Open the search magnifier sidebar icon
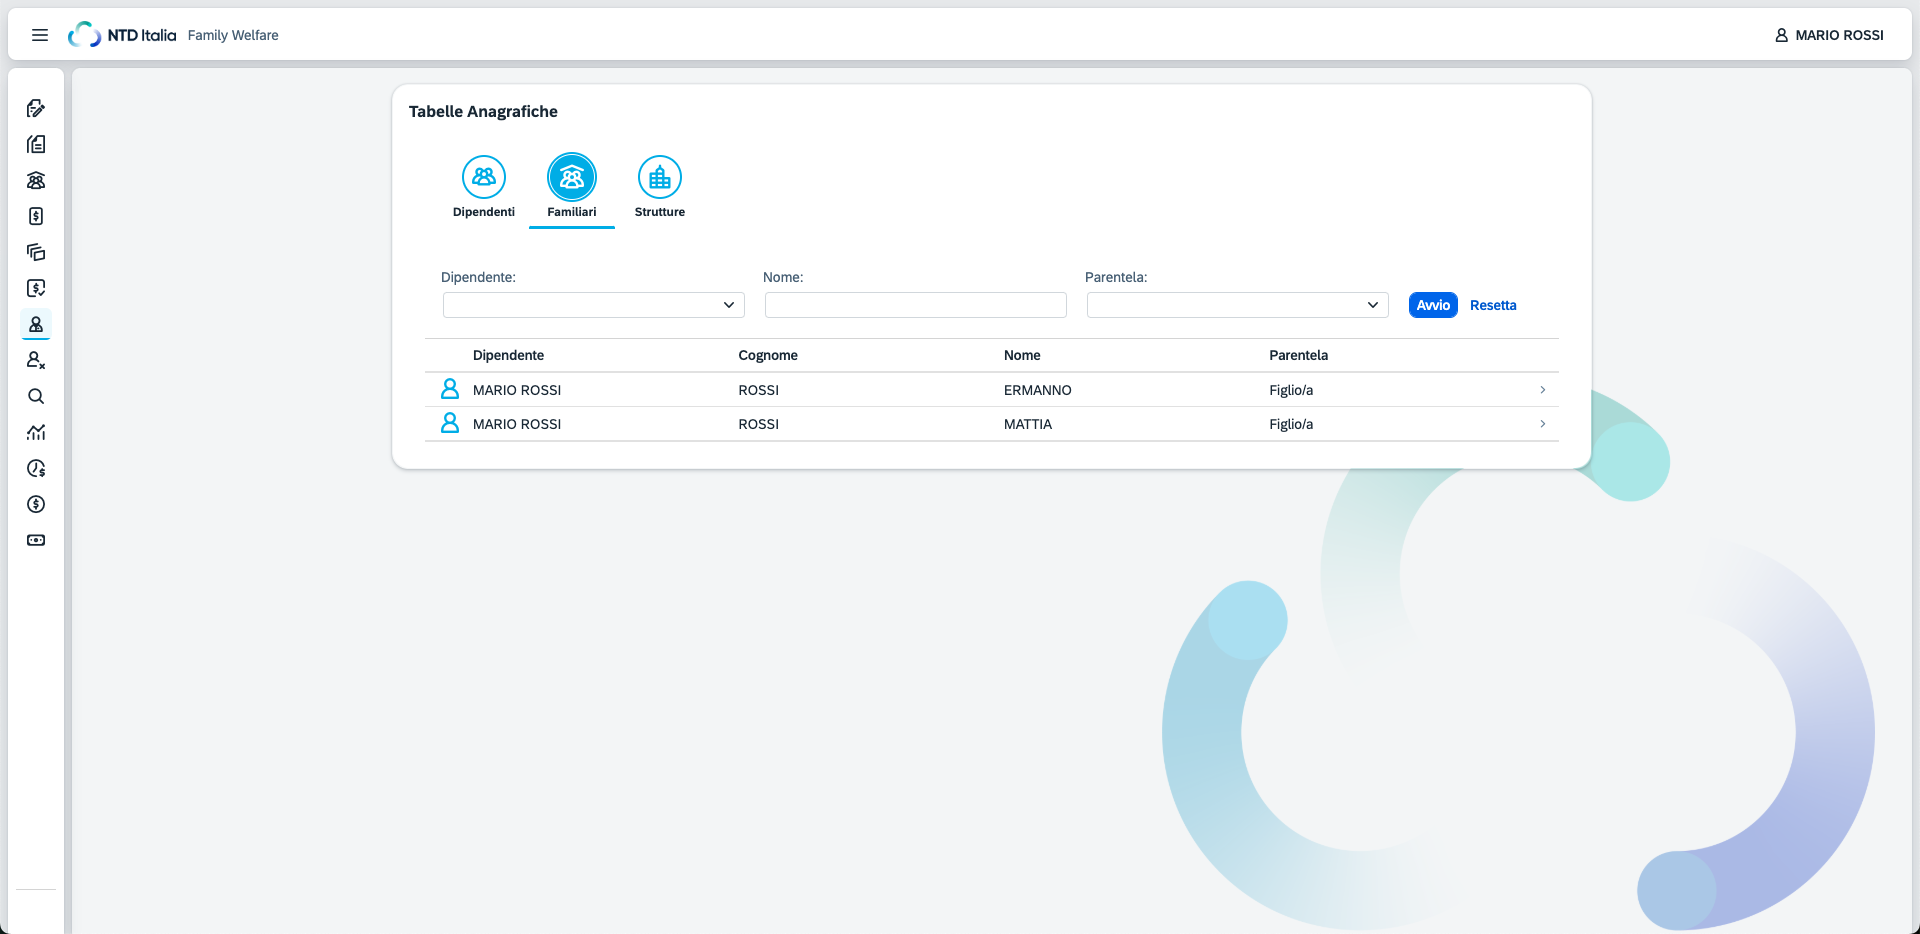Screen dimensions: 1920x934 pyautogui.click(x=36, y=396)
